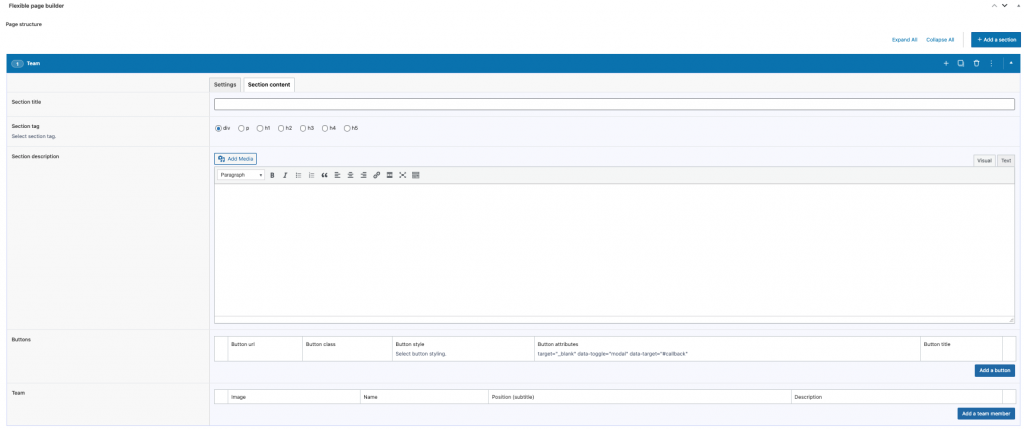Screen dimensions: 1024x429
Task: Click the Team section header title
Action: coord(33,63)
